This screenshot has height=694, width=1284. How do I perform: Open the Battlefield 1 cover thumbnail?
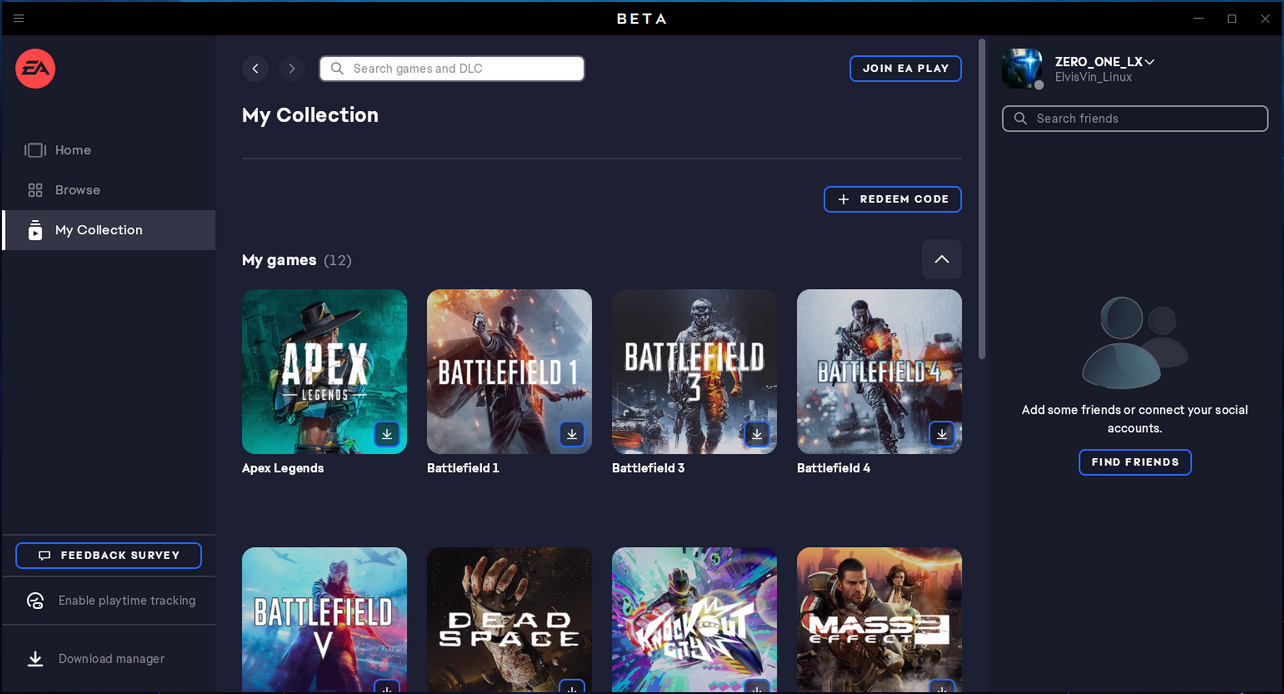click(509, 372)
